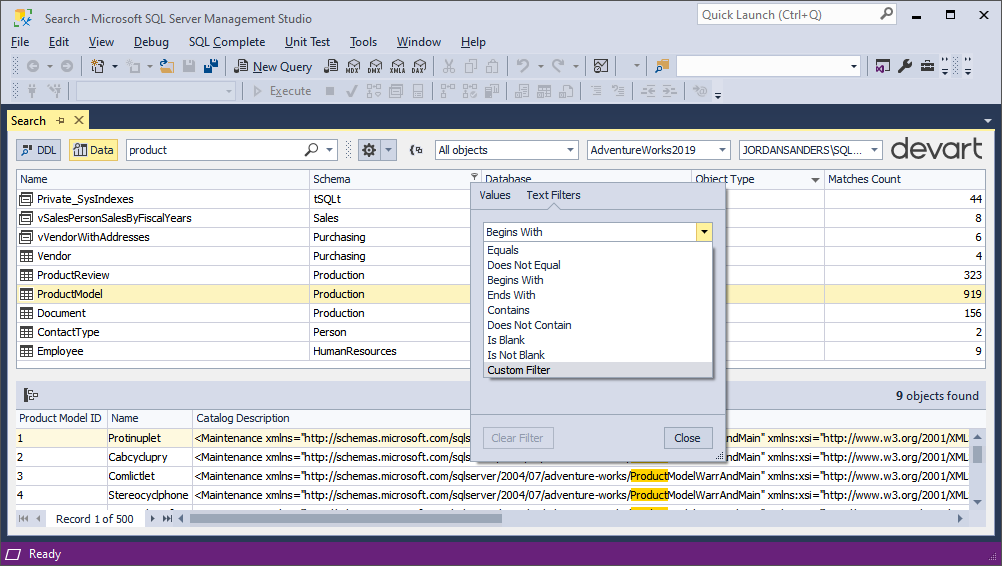Select Custom Filter option
1002x566 pixels.
[x=597, y=371]
